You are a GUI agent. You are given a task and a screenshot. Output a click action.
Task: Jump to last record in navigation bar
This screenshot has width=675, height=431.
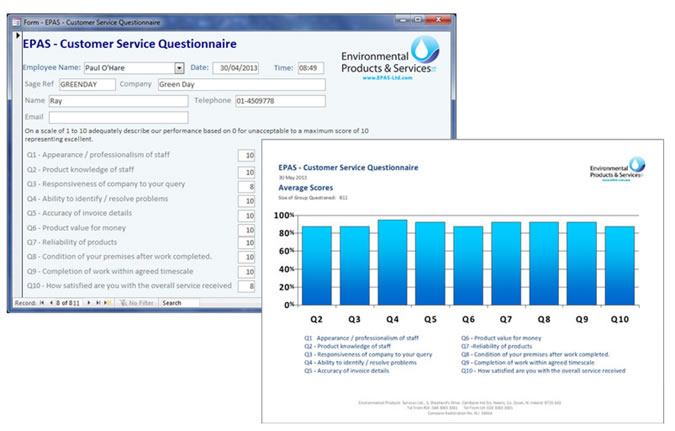[98, 303]
